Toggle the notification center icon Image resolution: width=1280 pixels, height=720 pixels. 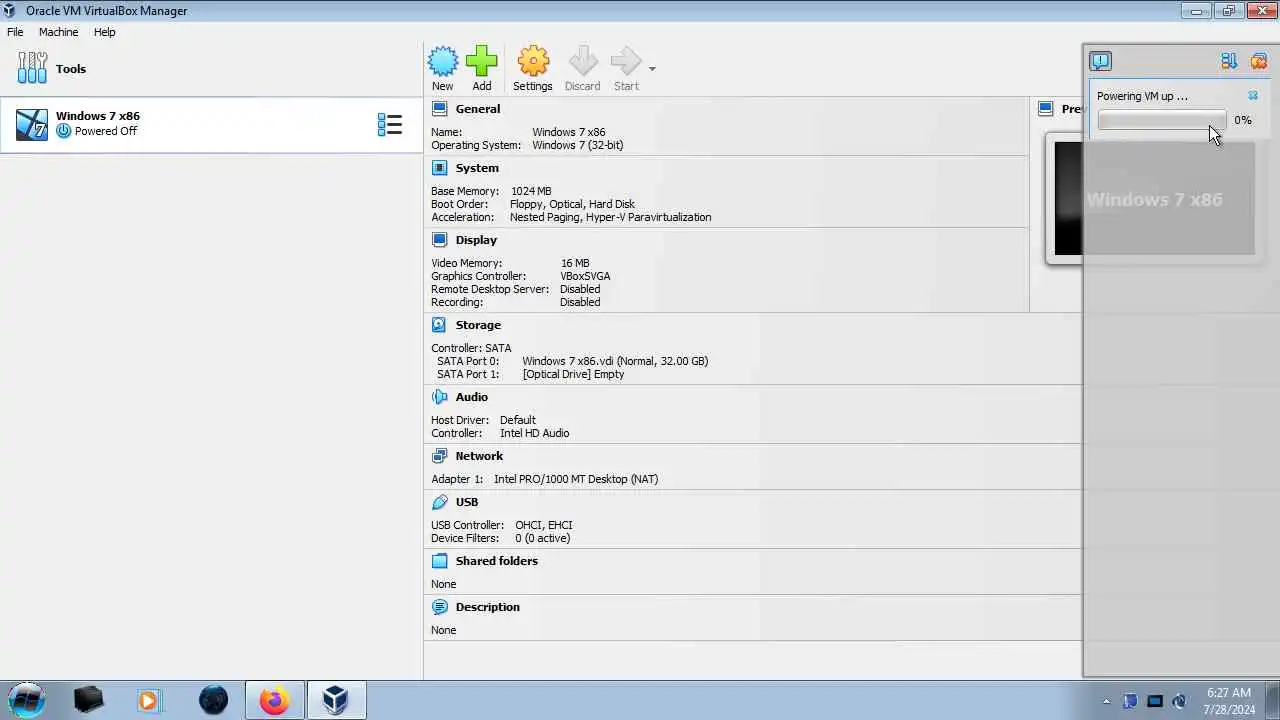point(1100,61)
